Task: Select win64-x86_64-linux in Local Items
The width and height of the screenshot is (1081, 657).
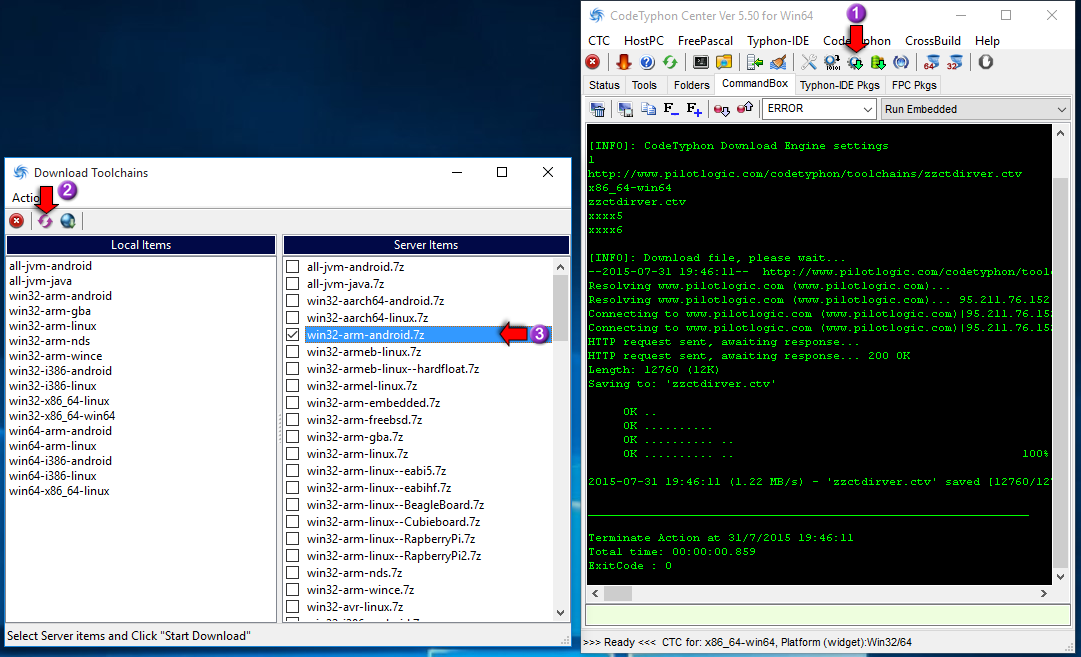Action: click(x=59, y=491)
